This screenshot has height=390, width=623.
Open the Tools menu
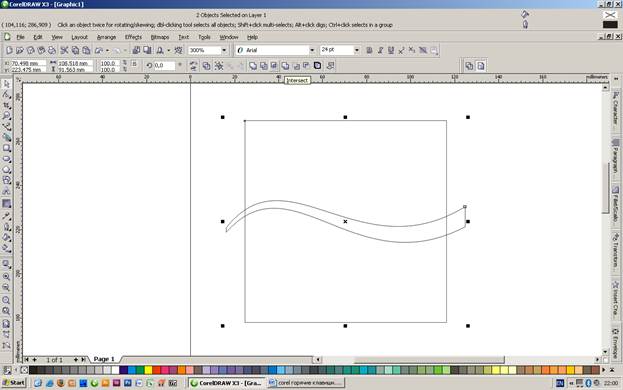[x=204, y=37]
